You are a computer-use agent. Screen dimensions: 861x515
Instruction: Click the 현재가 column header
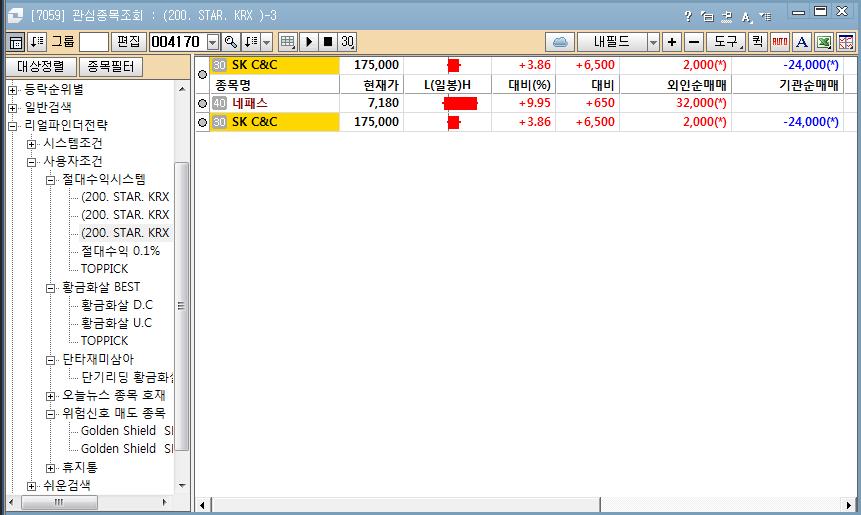pos(372,85)
